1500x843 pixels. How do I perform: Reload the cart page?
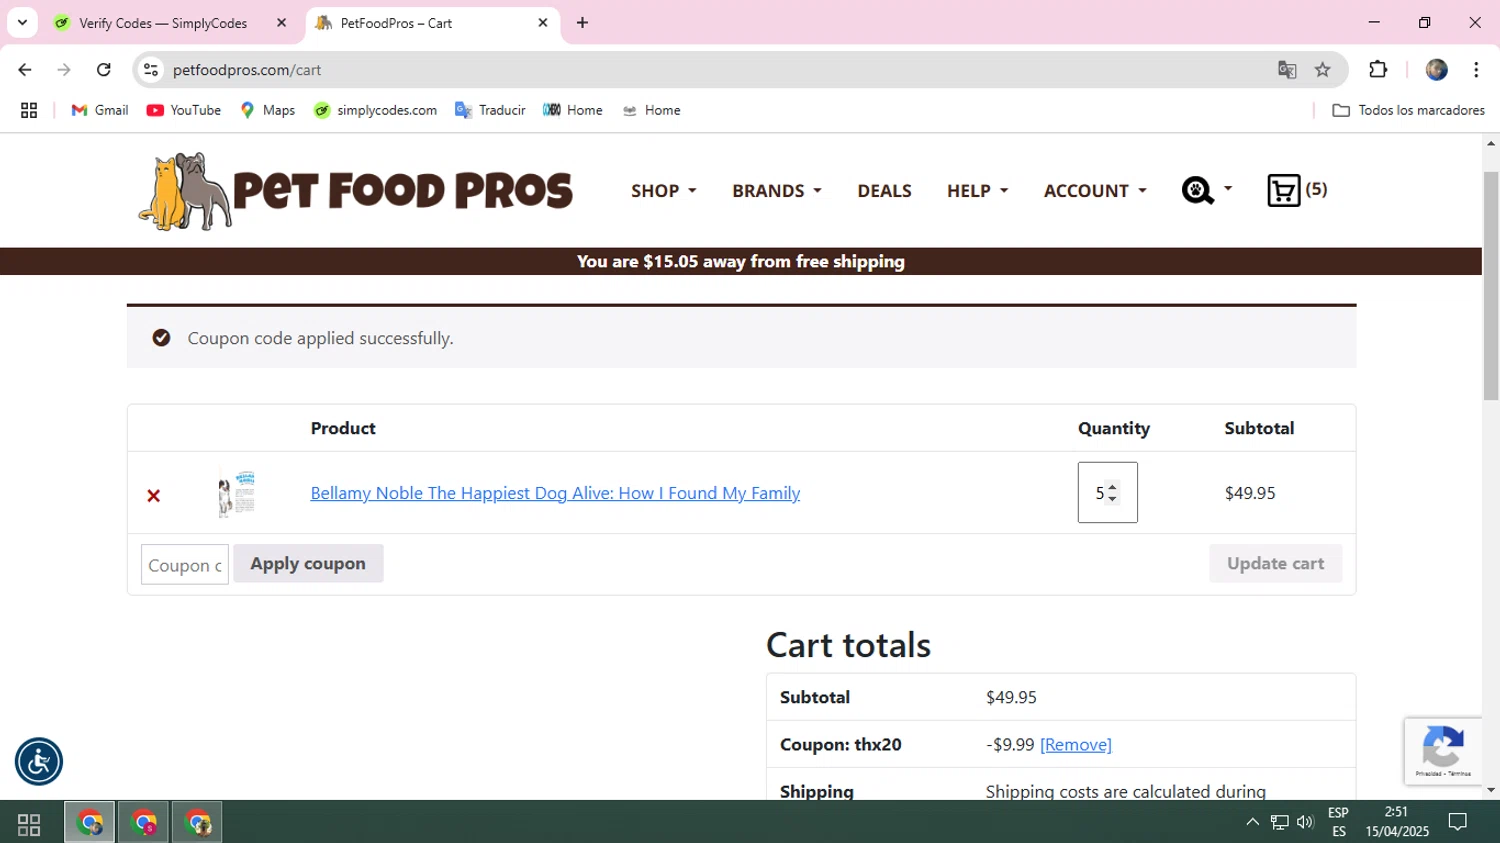[104, 70]
